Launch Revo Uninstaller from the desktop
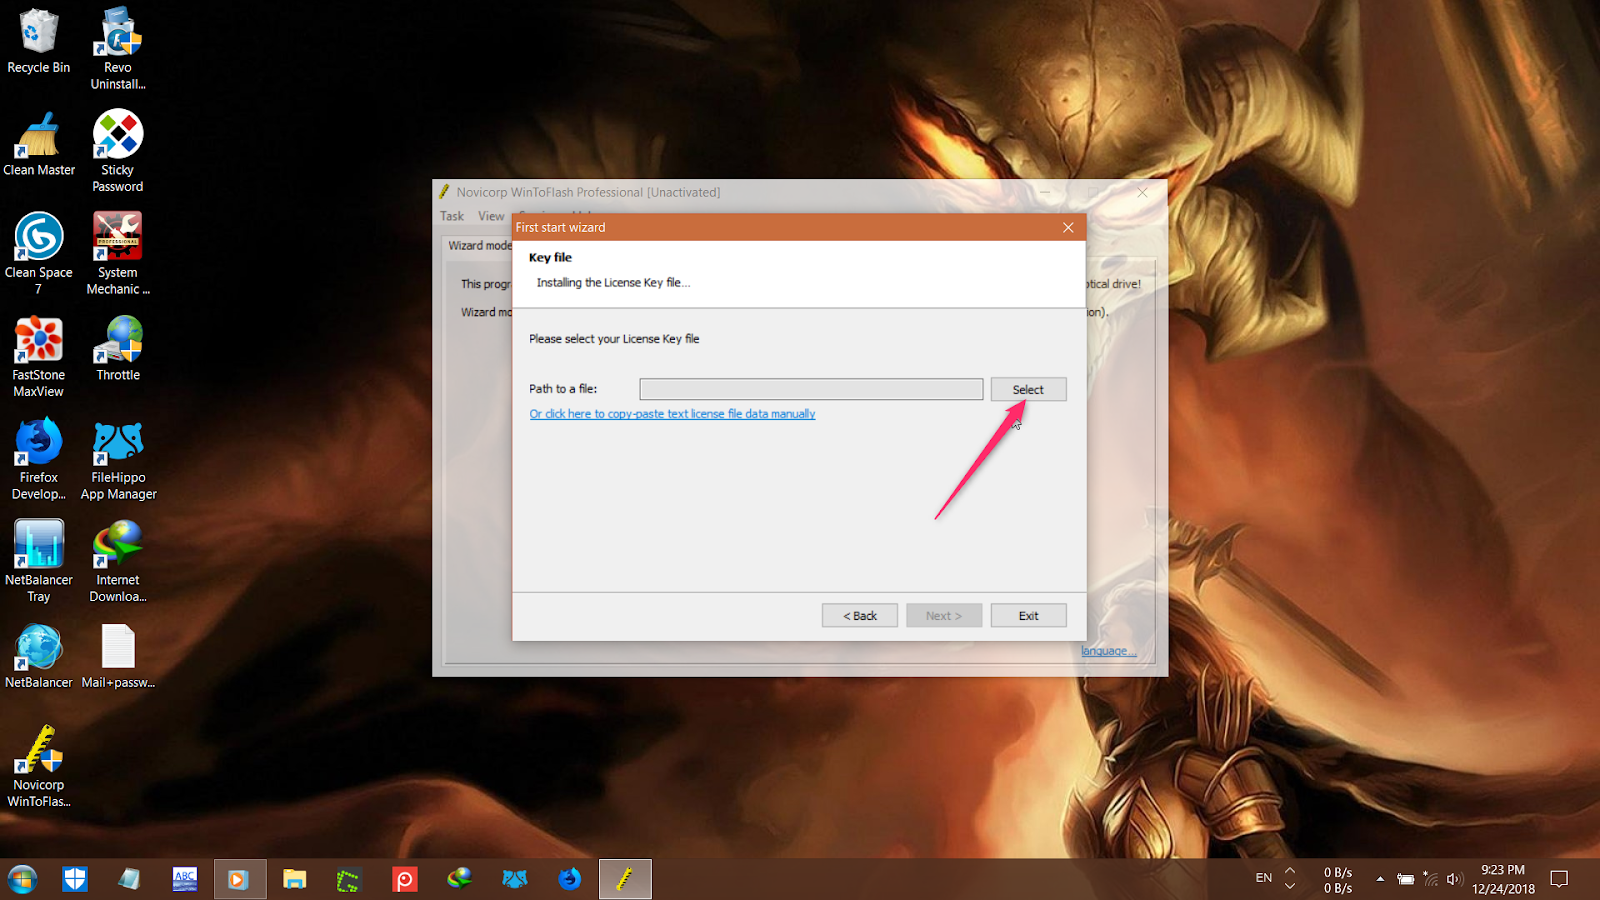The image size is (1600, 900). tap(118, 48)
